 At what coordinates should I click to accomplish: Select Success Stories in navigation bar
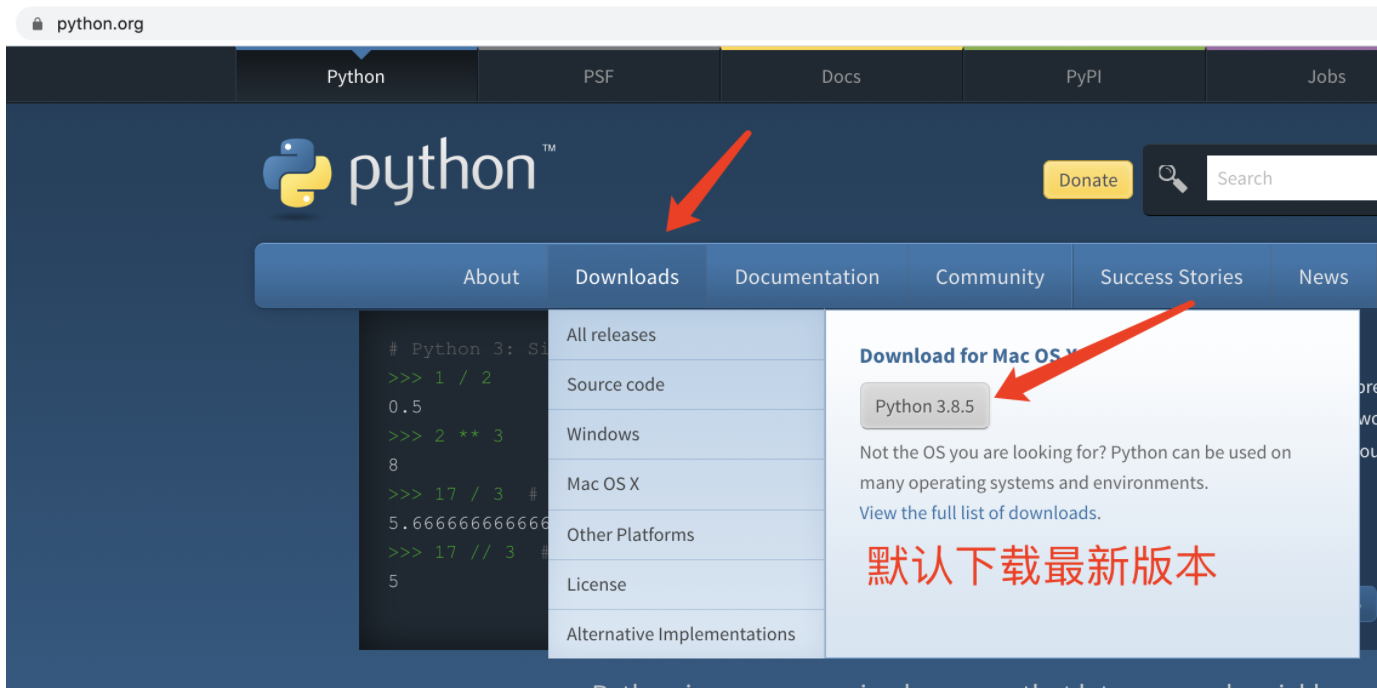[x=1171, y=277]
